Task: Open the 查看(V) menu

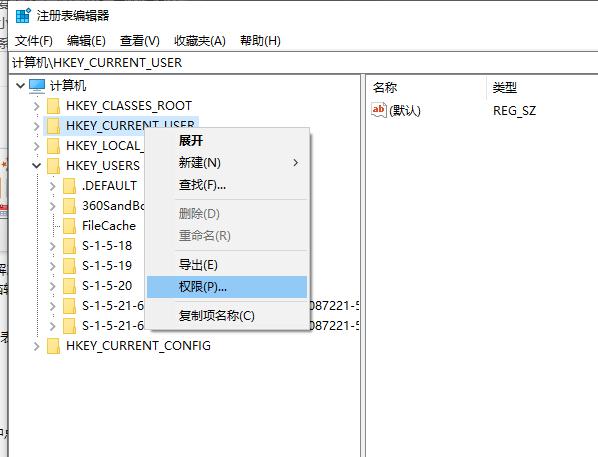Action: 140,40
